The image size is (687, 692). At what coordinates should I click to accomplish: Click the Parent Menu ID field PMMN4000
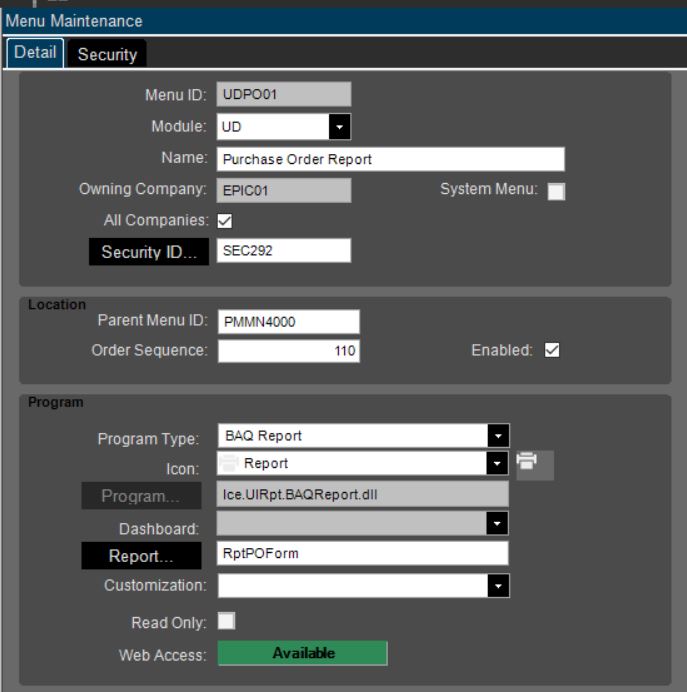tap(289, 322)
